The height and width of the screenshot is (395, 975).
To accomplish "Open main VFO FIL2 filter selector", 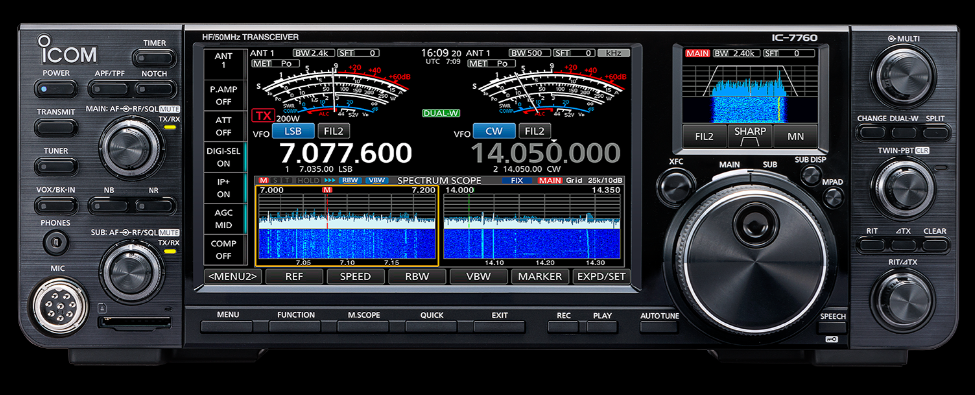I will [x=334, y=131].
